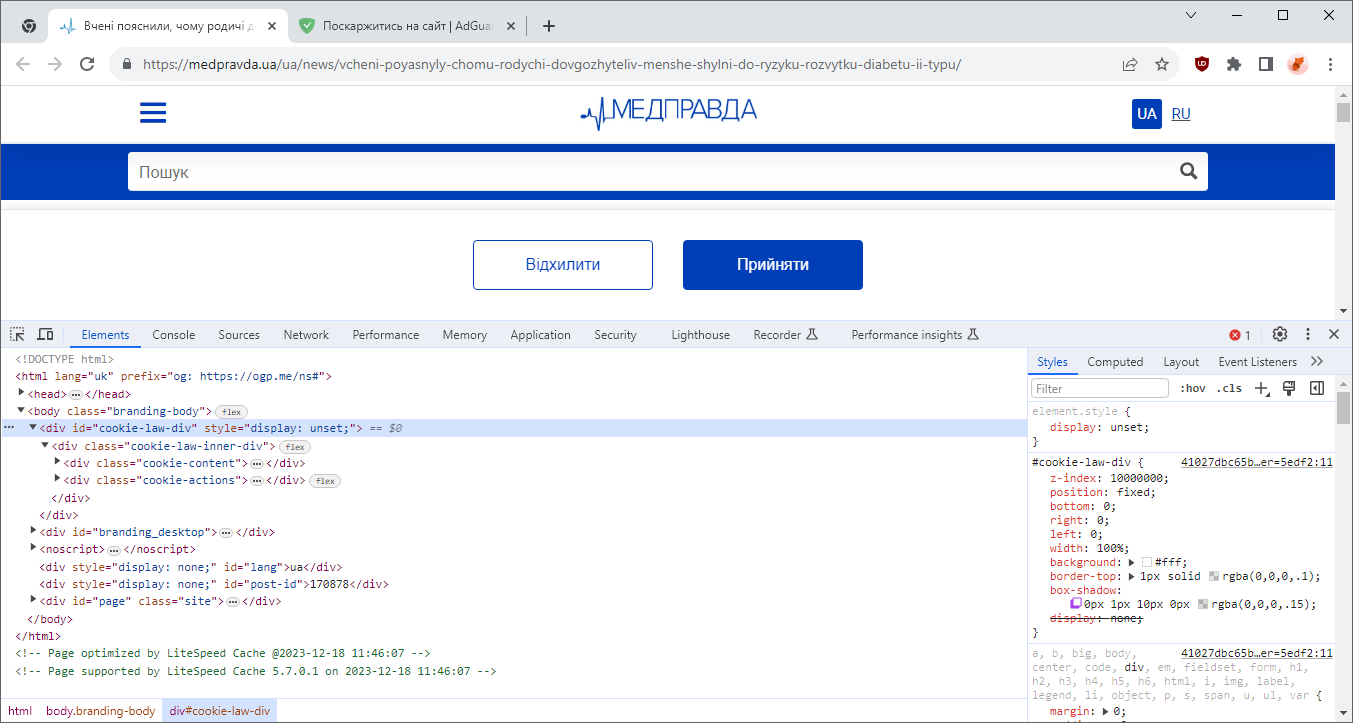Collapse the cookie-law-div element
Image resolution: width=1353 pixels, height=723 pixels.
(x=33, y=427)
